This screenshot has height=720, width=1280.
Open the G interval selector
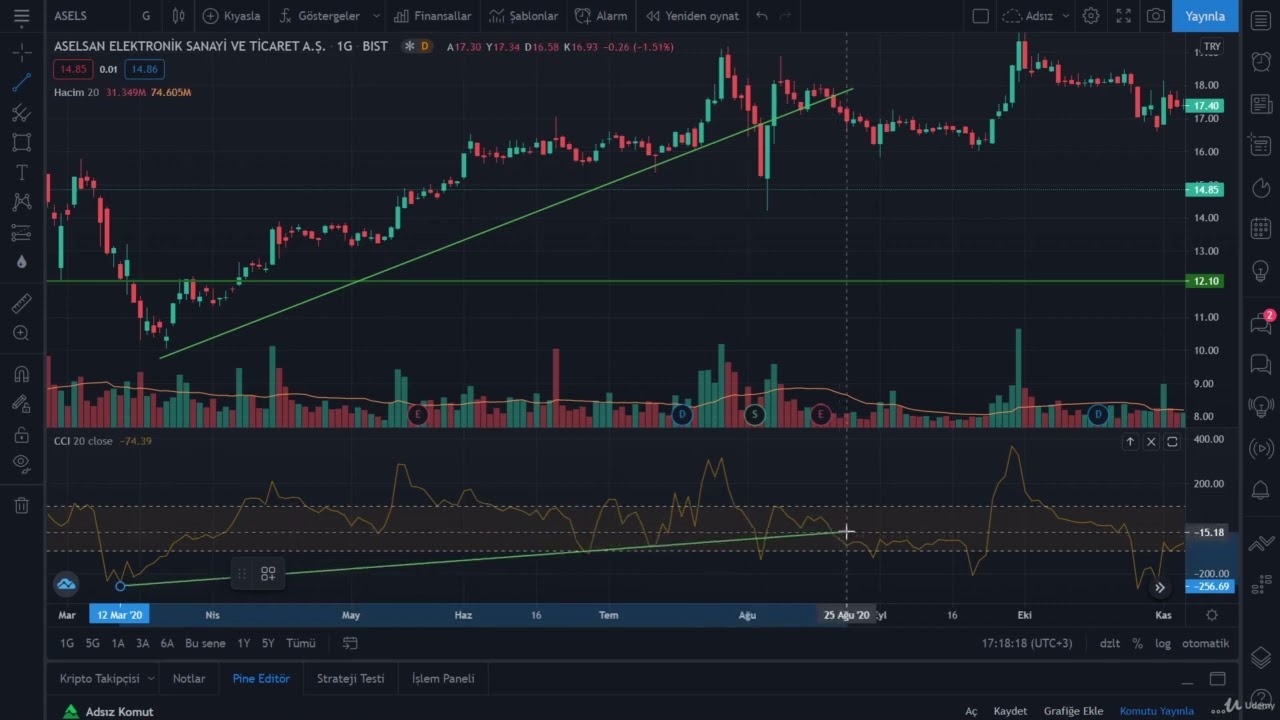[147, 16]
